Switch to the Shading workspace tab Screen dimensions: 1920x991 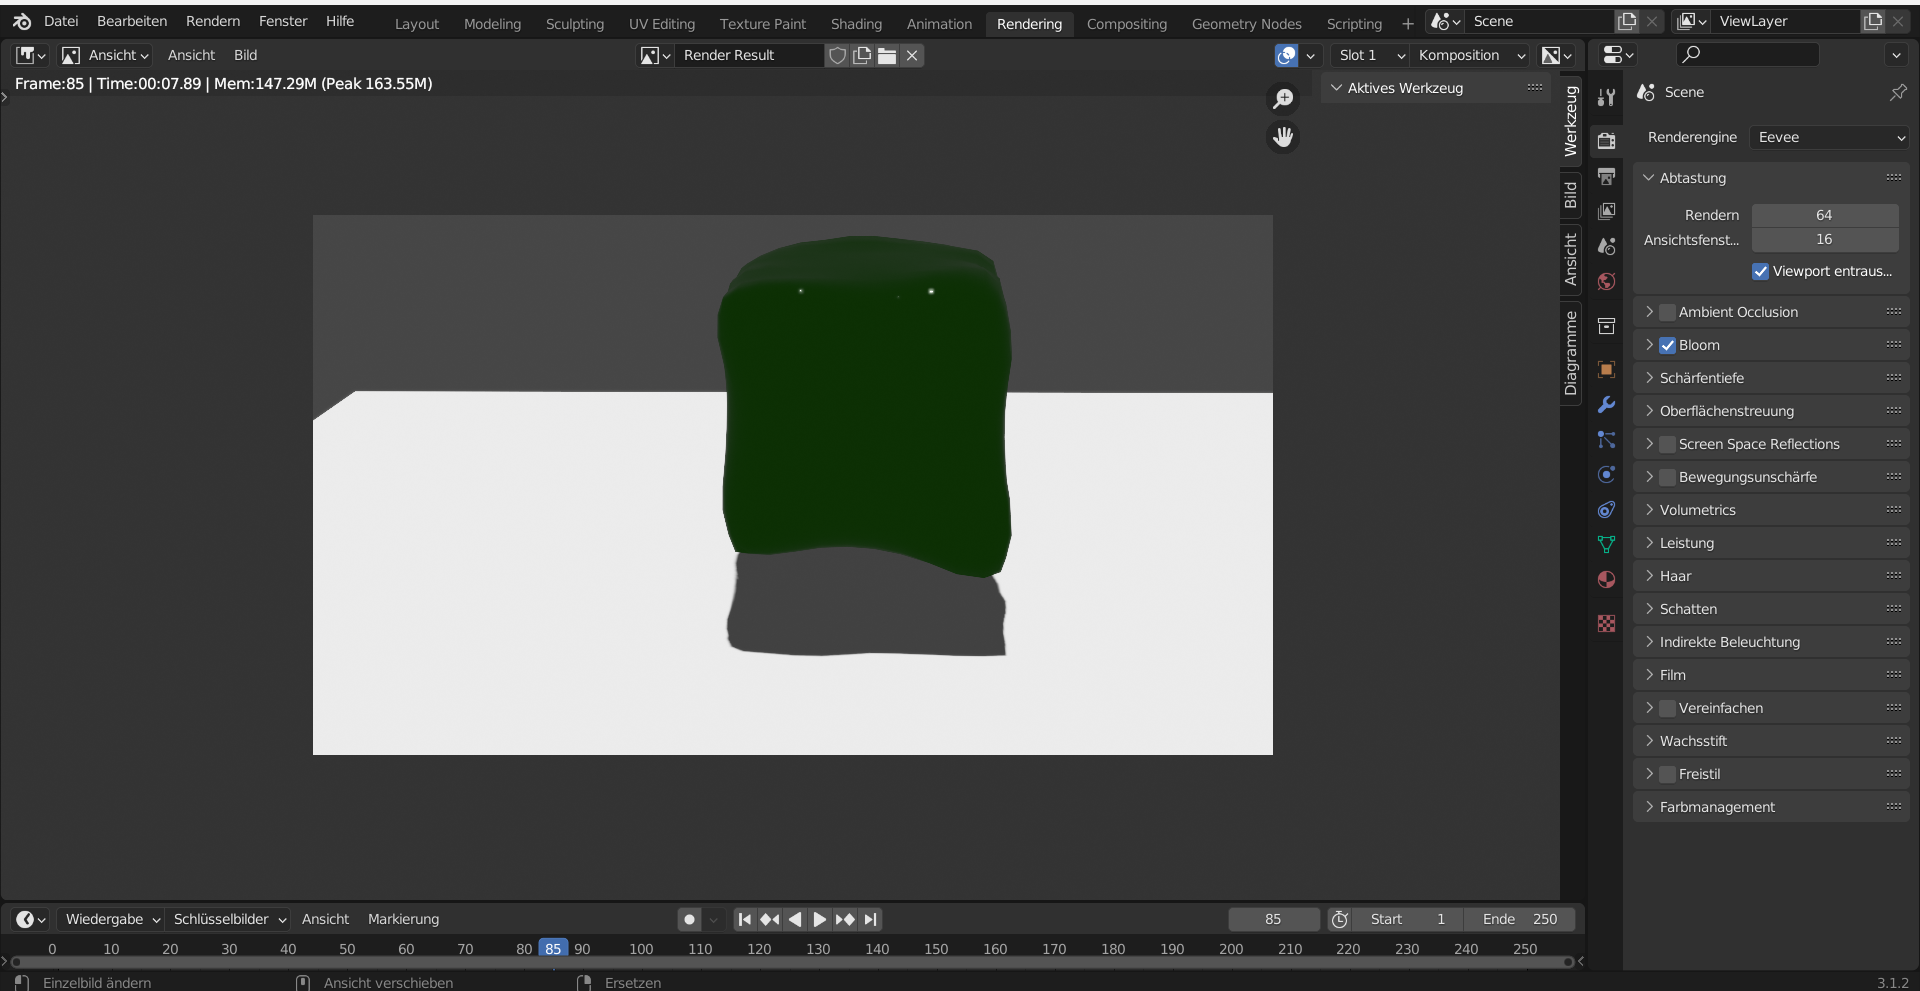click(x=855, y=23)
